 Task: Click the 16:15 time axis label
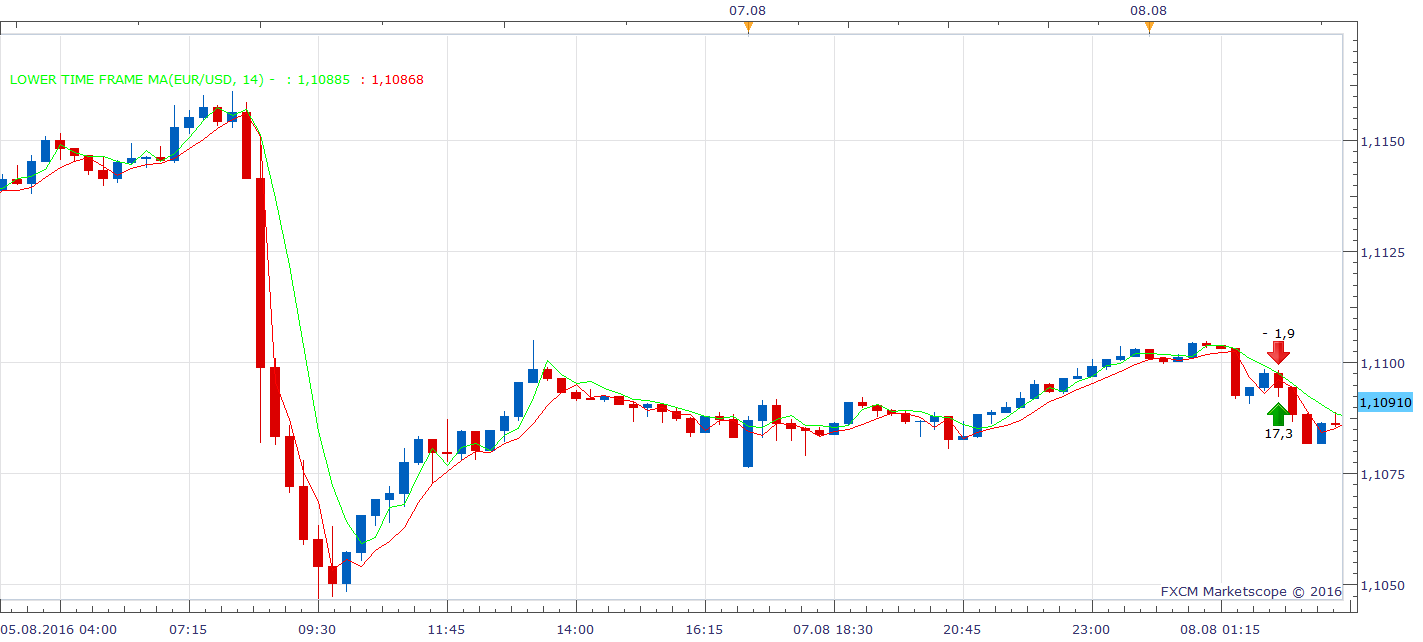point(704,630)
